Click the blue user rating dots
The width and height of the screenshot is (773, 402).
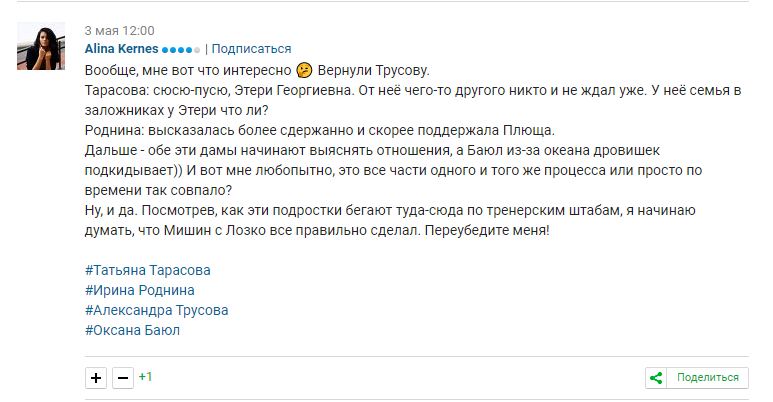coord(181,49)
